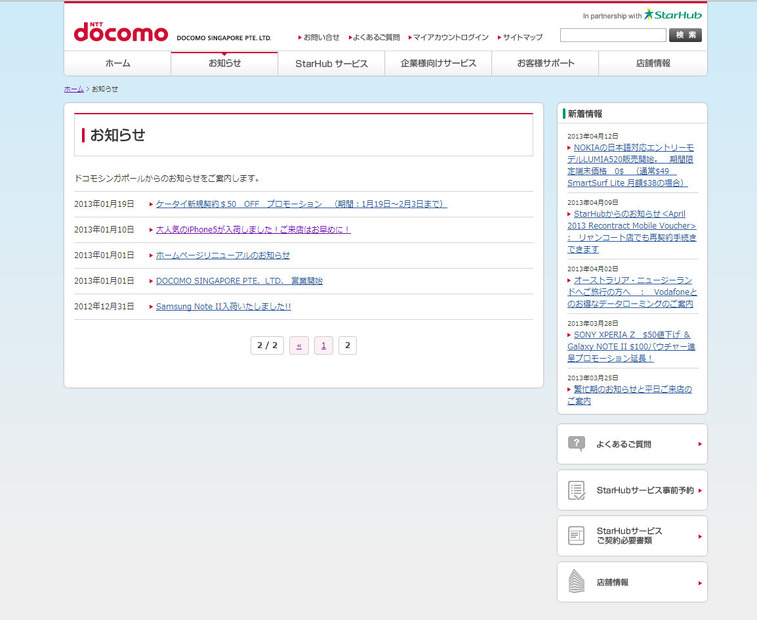
Task: Open マイアカウントログイン header link
Action: tap(449, 37)
